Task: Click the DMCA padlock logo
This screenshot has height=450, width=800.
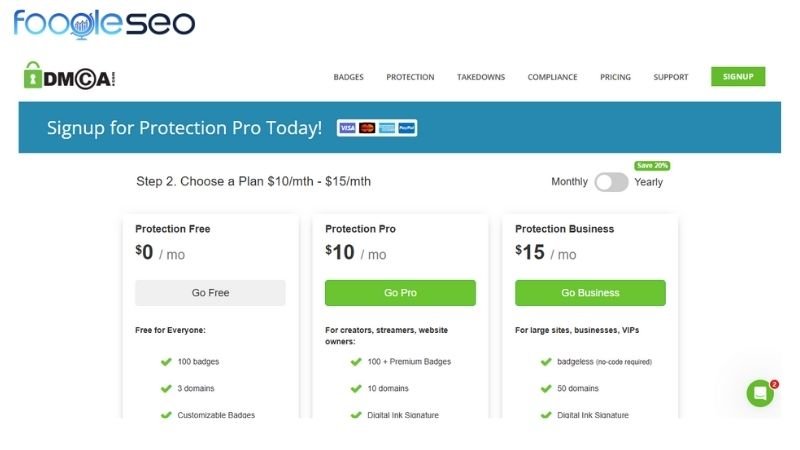Action: [x=69, y=76]
